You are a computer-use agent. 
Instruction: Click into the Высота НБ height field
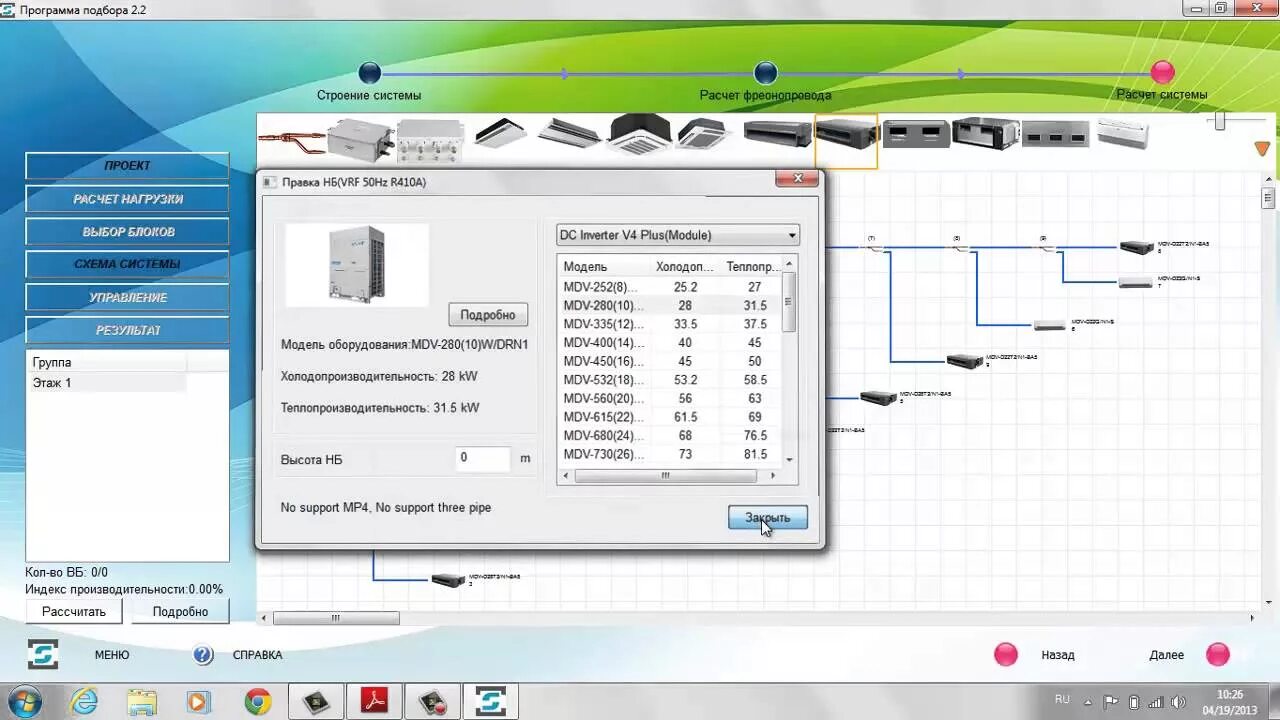tap(482, 458)
